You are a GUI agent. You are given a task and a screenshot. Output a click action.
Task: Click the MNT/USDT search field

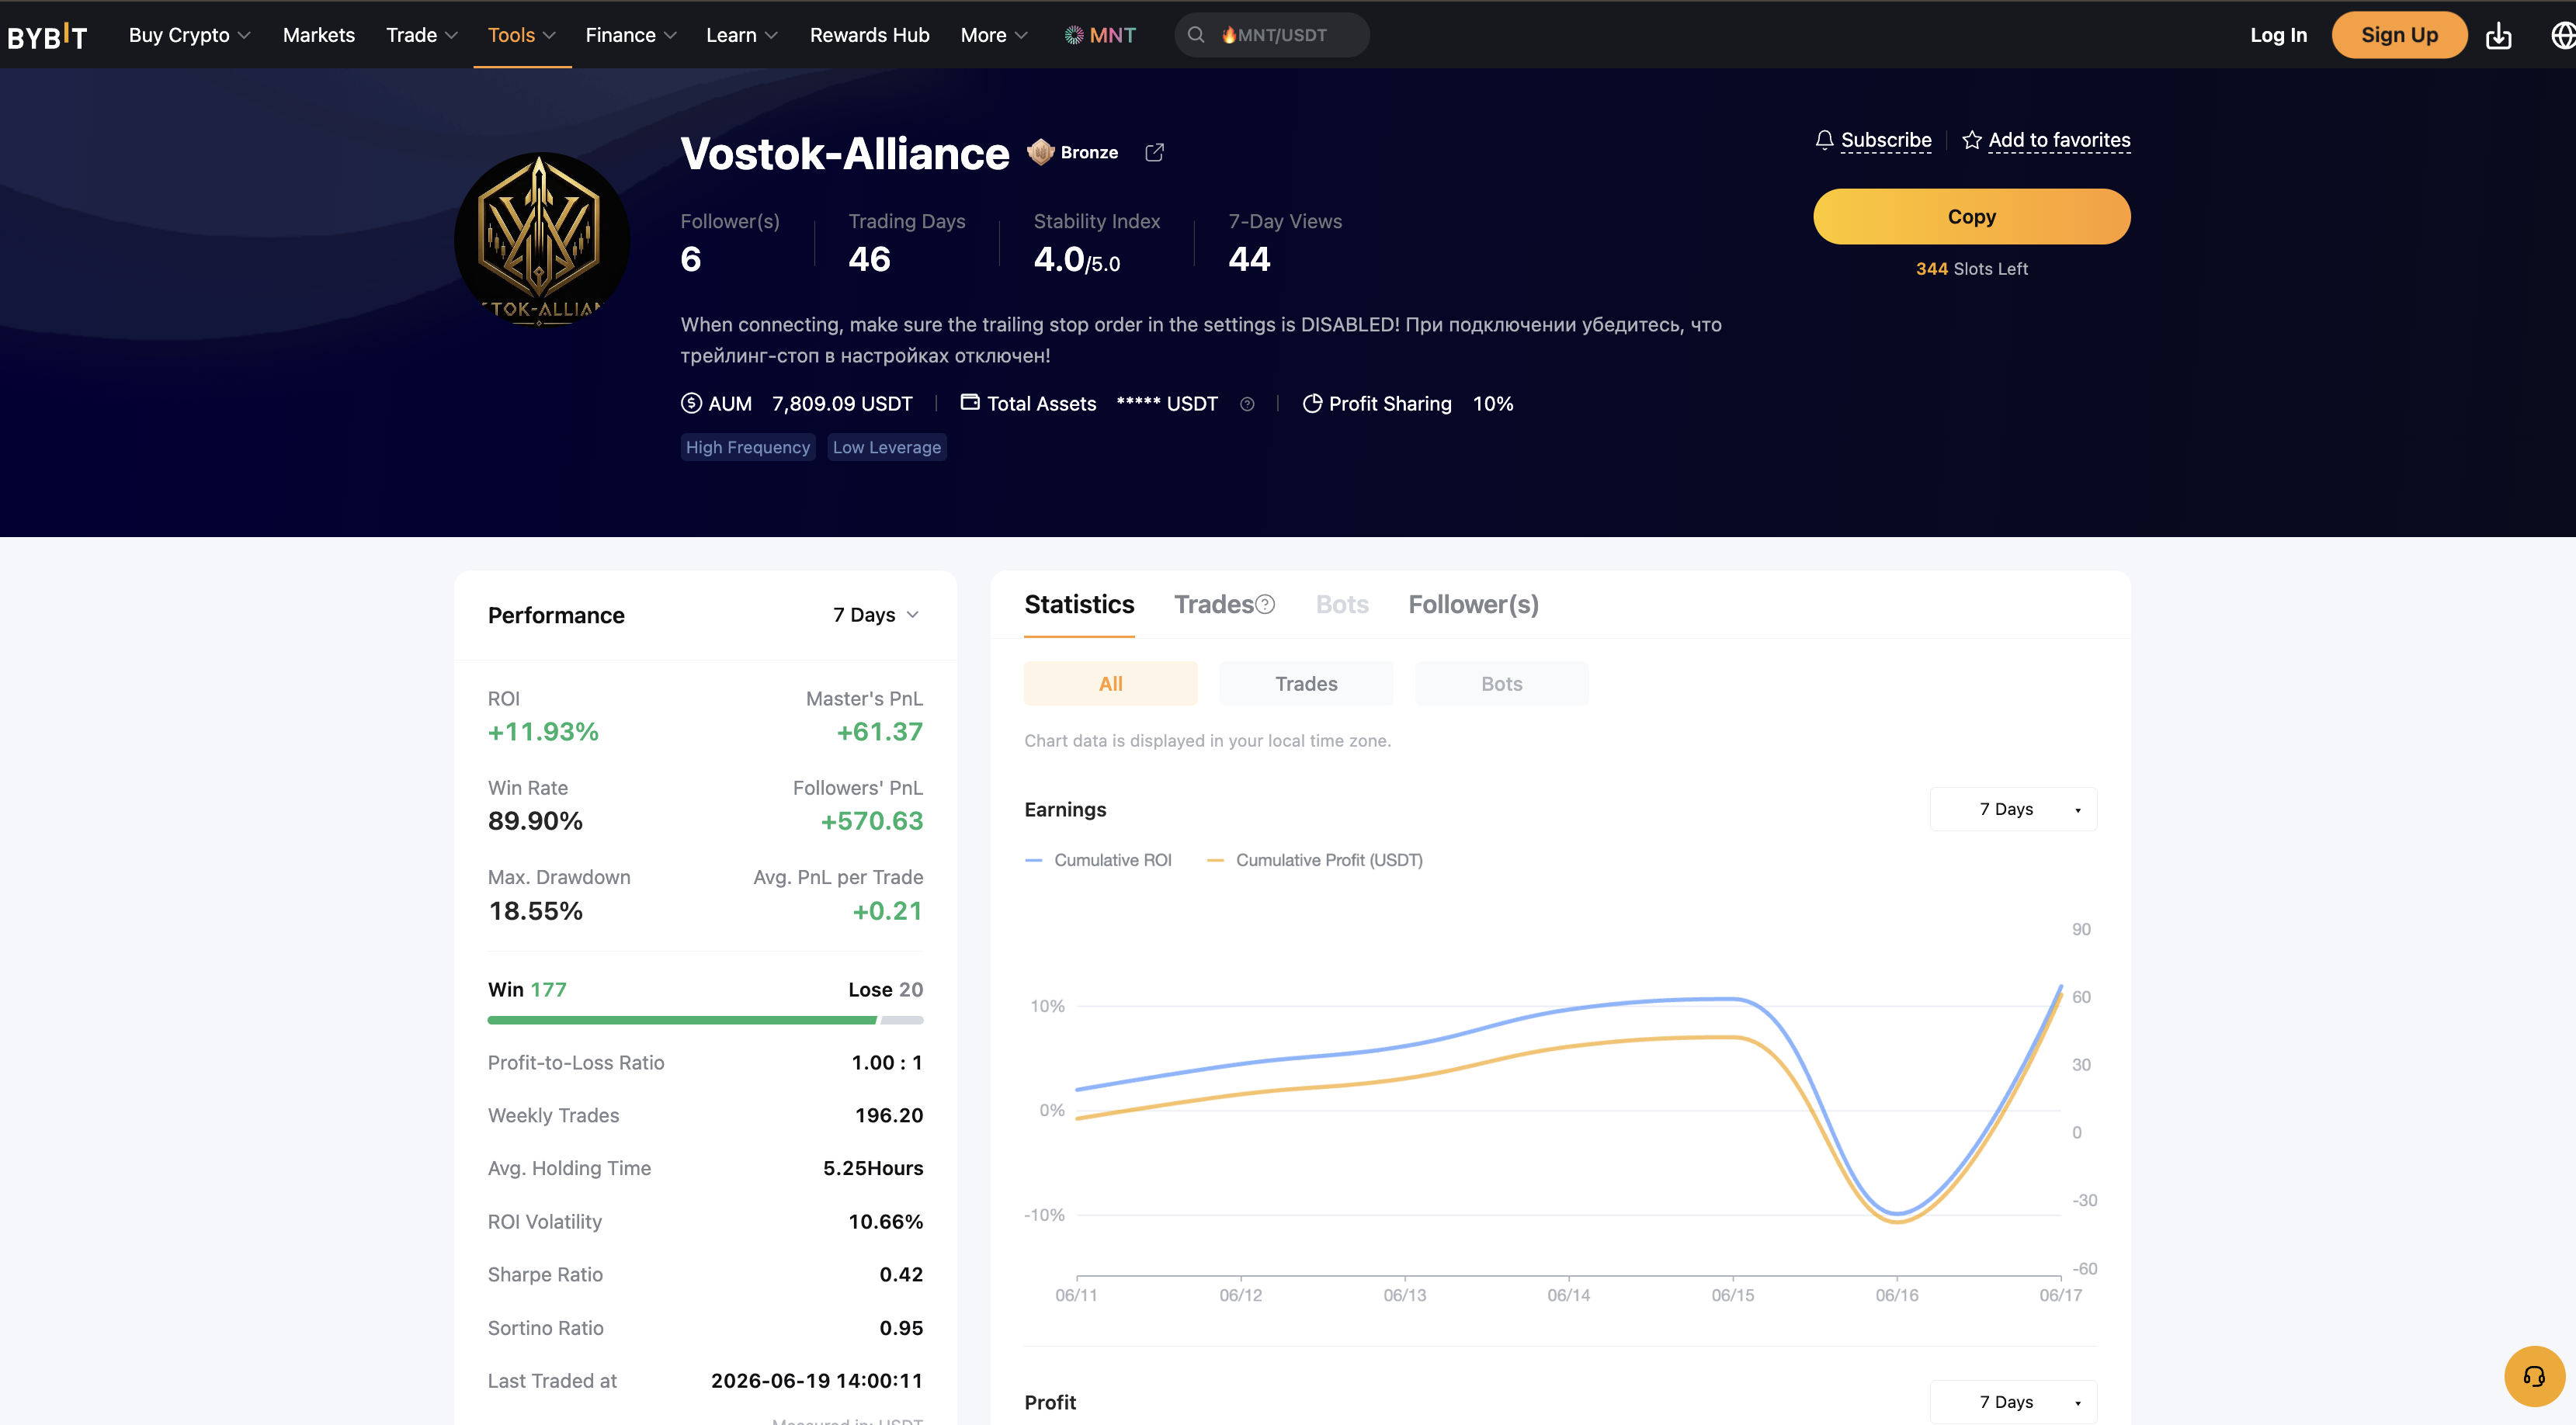(1272, 35)
